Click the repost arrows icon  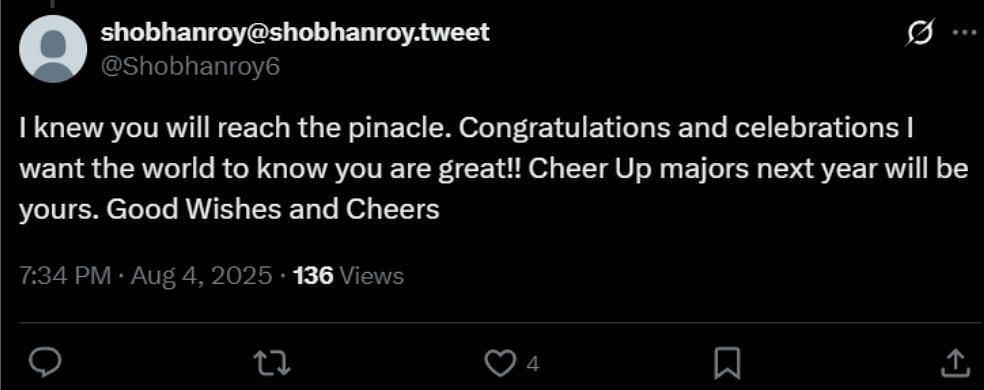pos(272,363)
